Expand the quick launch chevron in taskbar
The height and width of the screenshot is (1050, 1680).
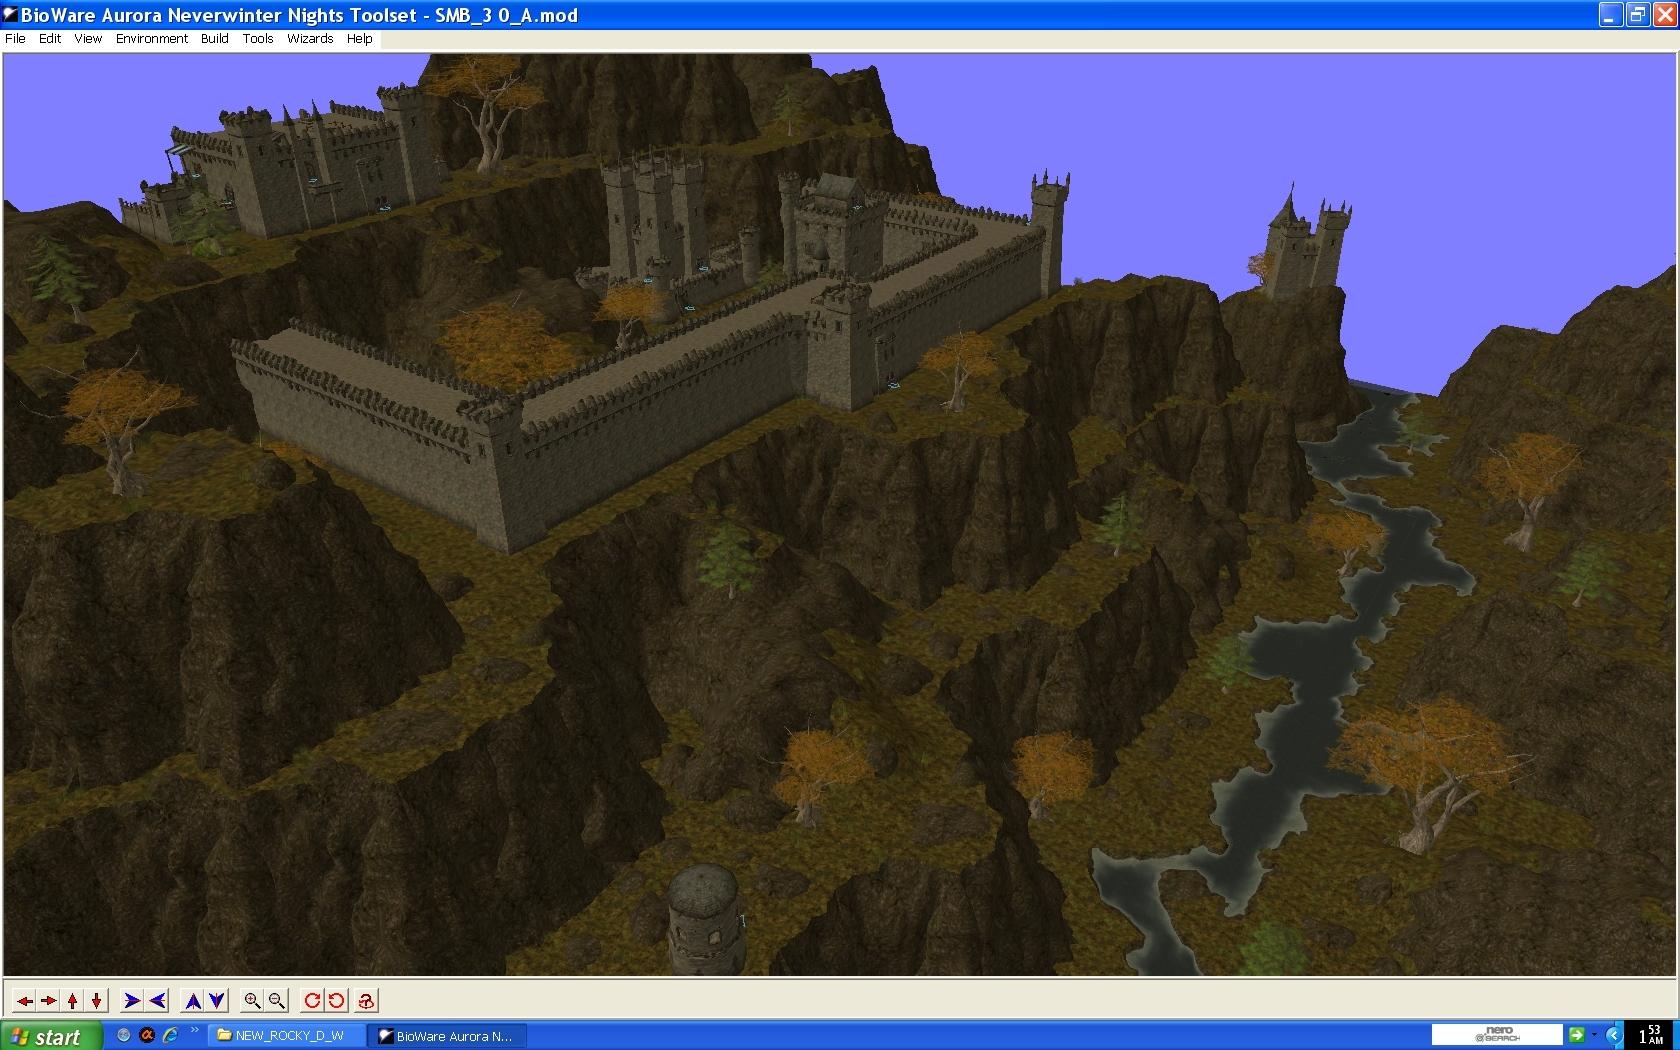click(194, 1031)
